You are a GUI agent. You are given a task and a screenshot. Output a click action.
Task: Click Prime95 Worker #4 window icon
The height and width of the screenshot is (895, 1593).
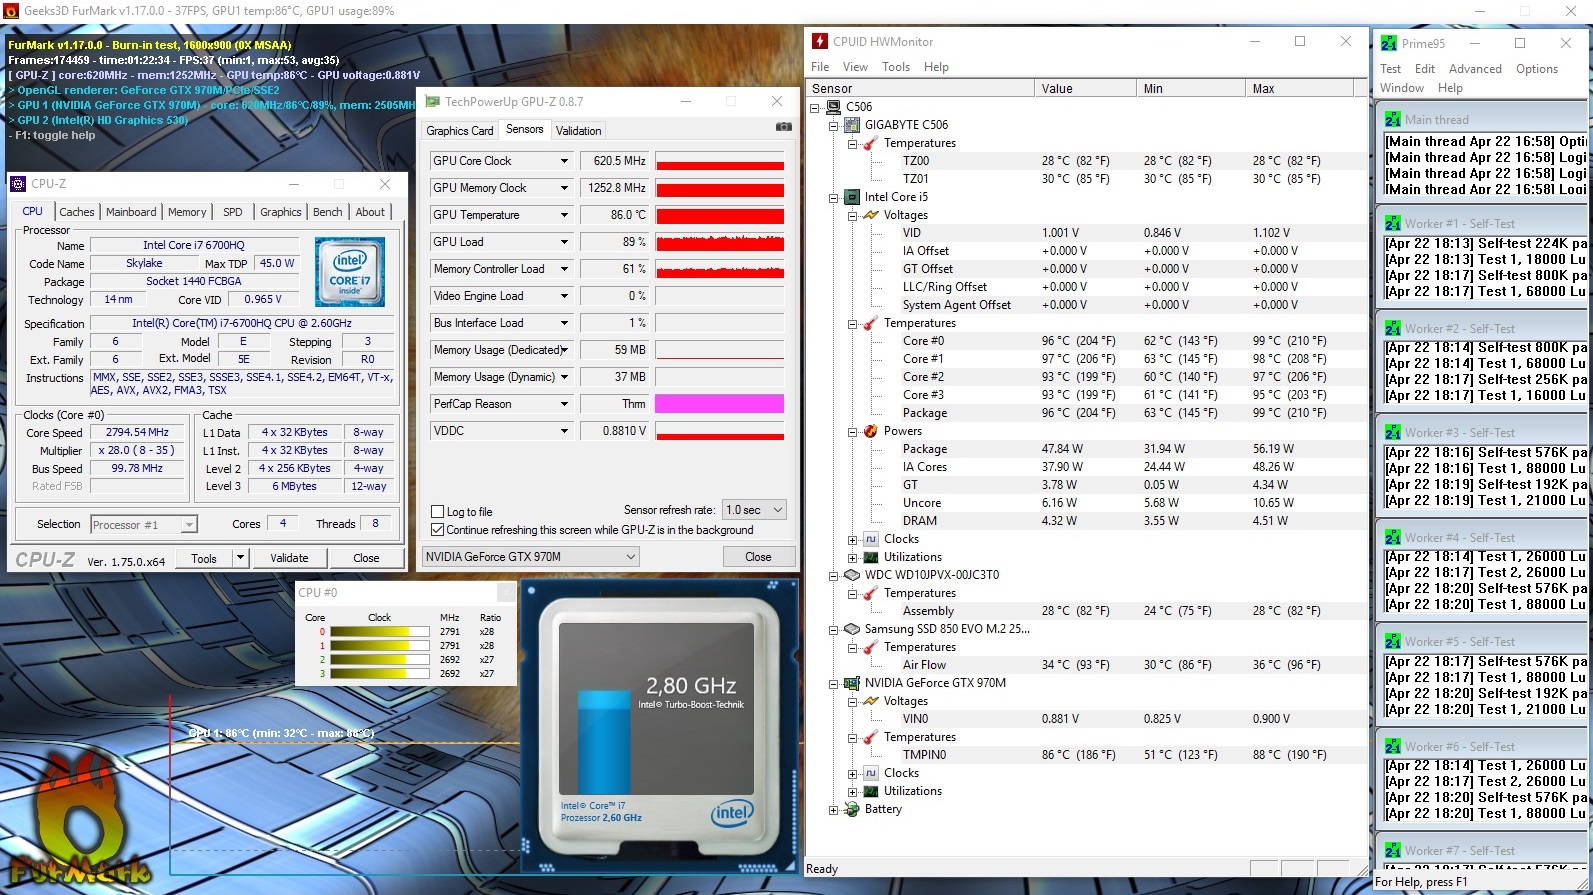(1393, 537)
